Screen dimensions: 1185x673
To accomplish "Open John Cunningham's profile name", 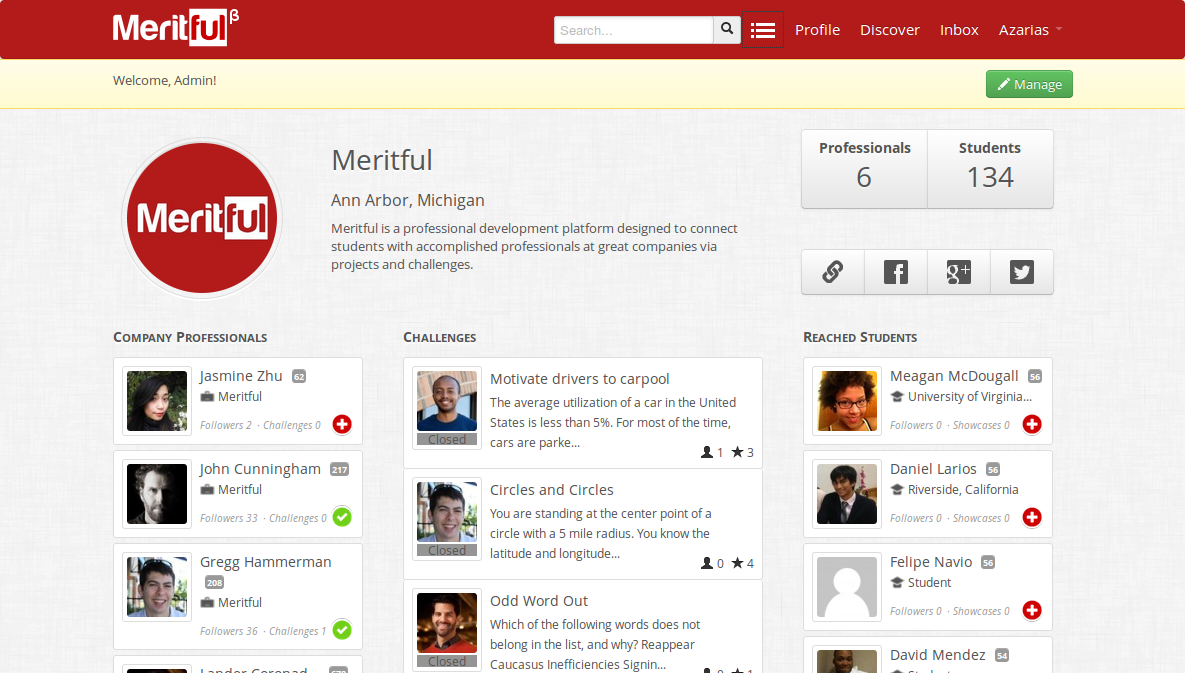I will pyautogui.click(x=261, y=469).
